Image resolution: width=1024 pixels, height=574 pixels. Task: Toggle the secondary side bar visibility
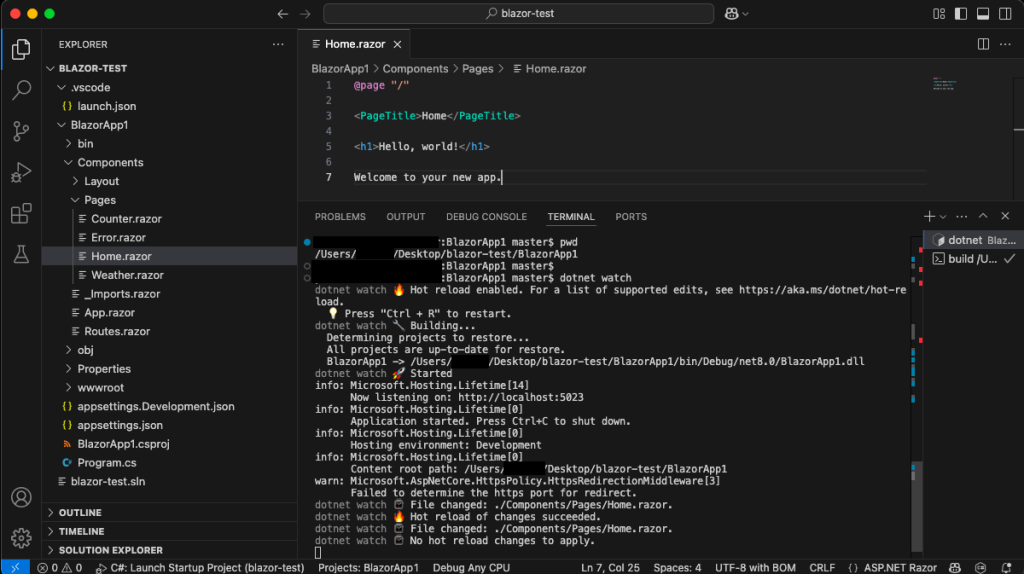(1005, 14)
